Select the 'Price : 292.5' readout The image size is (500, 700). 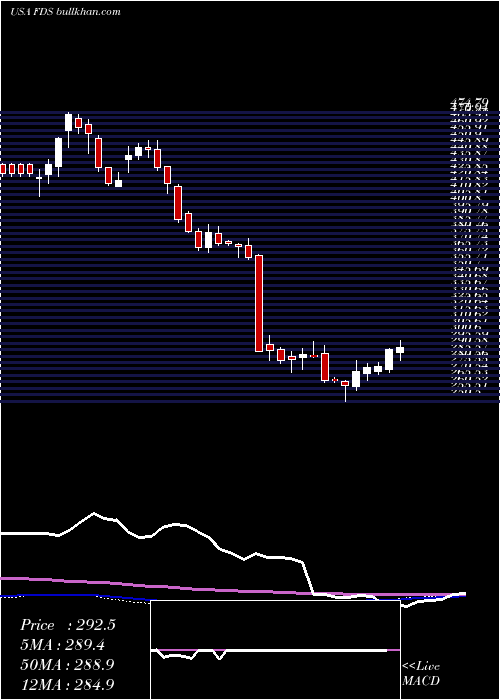click(x=68, y=625)
